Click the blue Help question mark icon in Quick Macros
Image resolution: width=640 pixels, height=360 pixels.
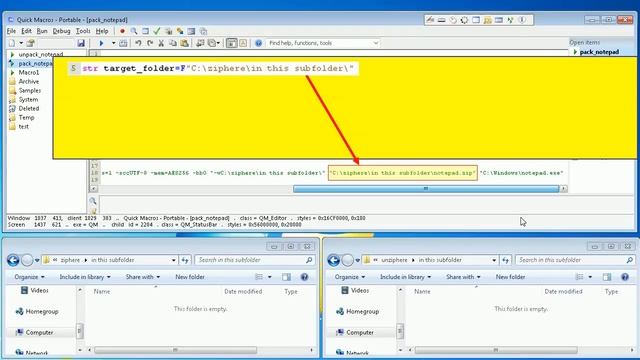pos(258,43)
